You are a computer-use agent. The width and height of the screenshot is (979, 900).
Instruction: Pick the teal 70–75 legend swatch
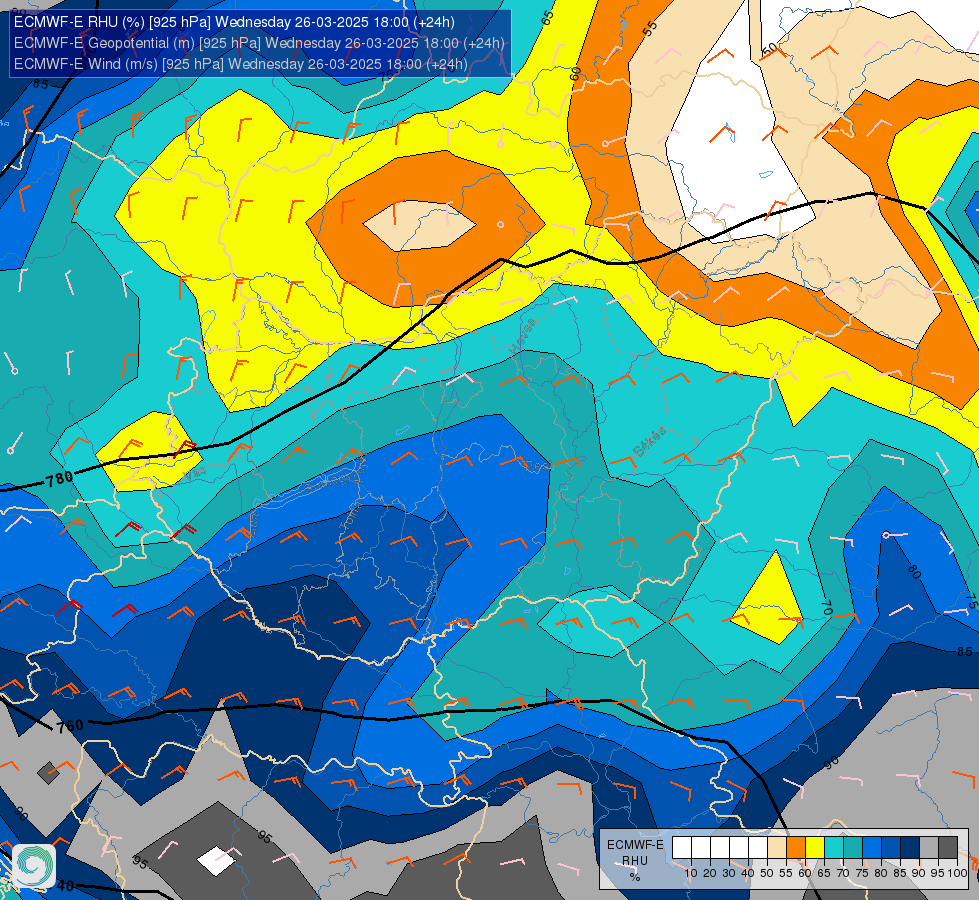853,848
